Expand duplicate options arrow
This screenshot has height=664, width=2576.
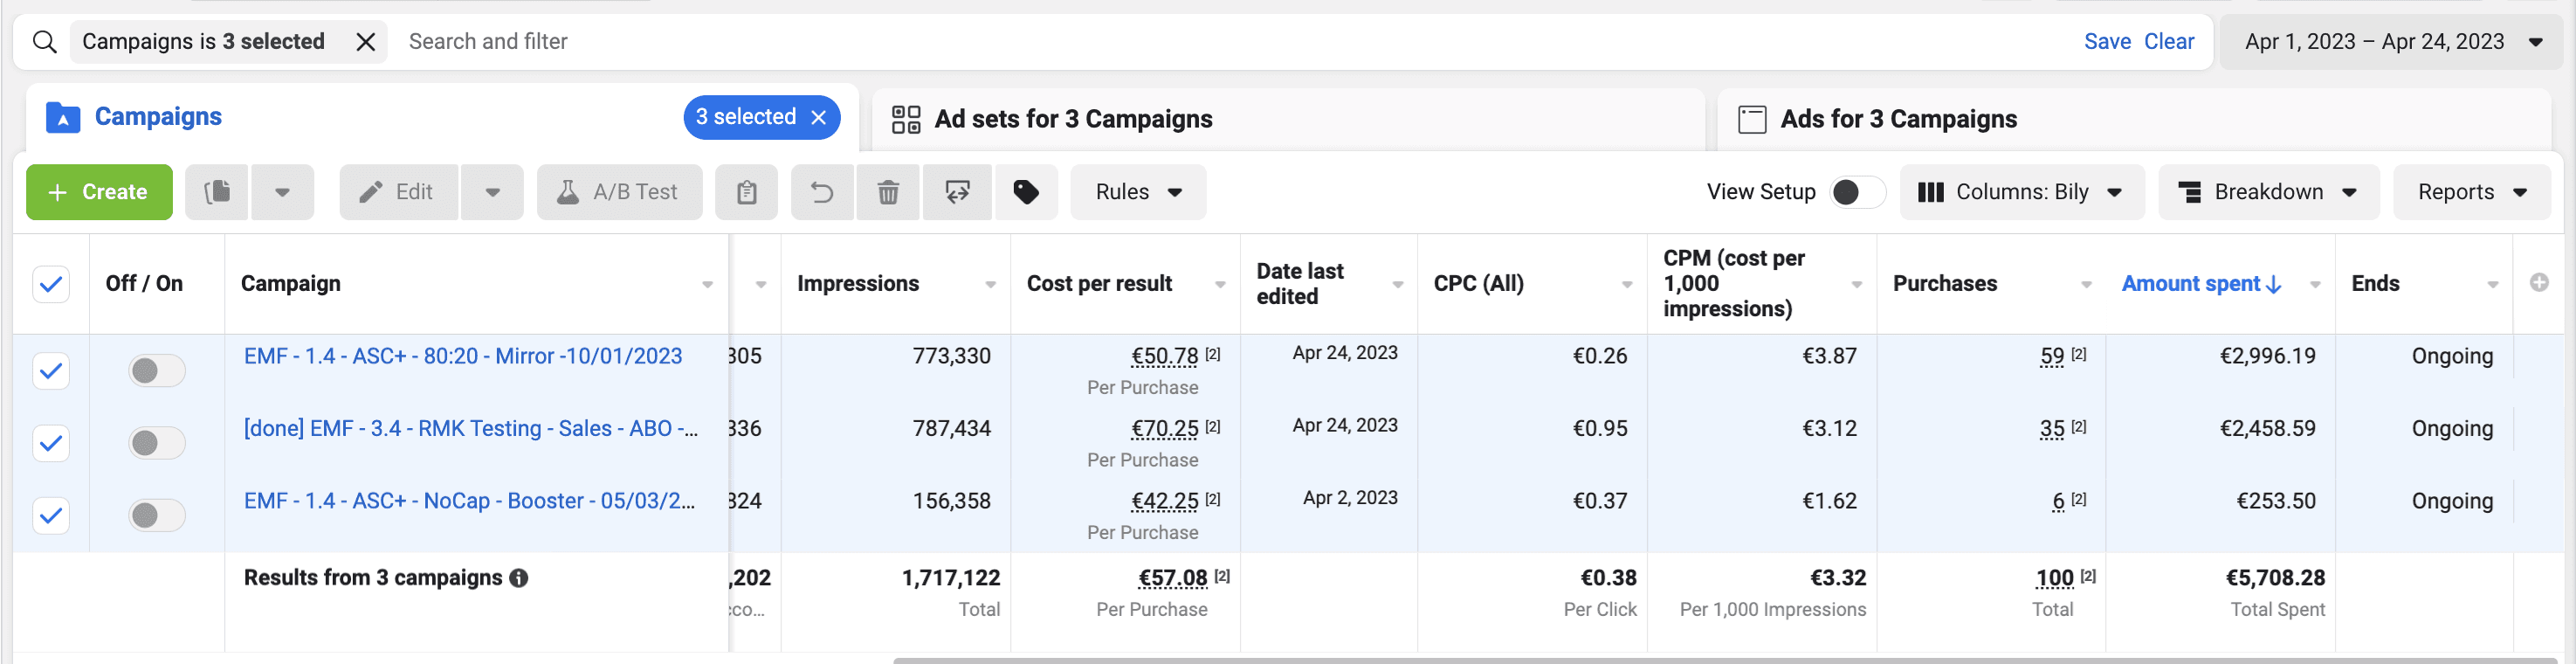282,192
